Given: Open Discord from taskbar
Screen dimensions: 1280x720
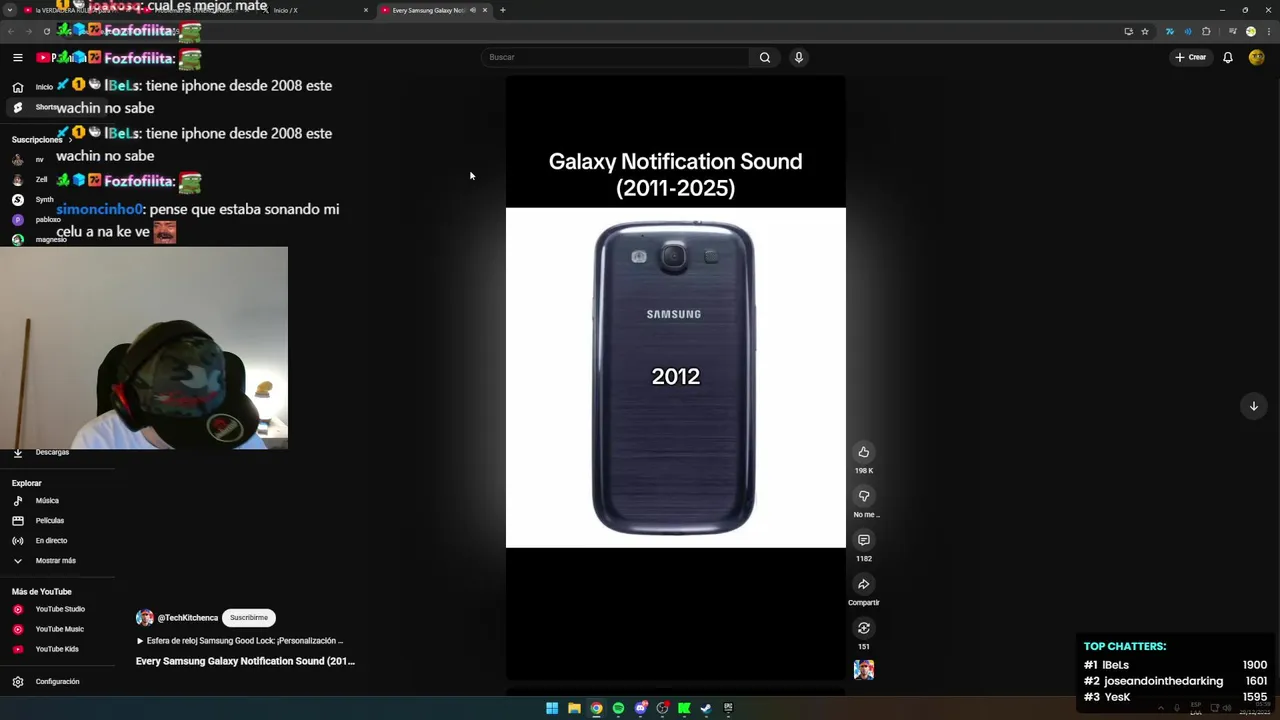Looking at the screenshot, I should point(640,708).
